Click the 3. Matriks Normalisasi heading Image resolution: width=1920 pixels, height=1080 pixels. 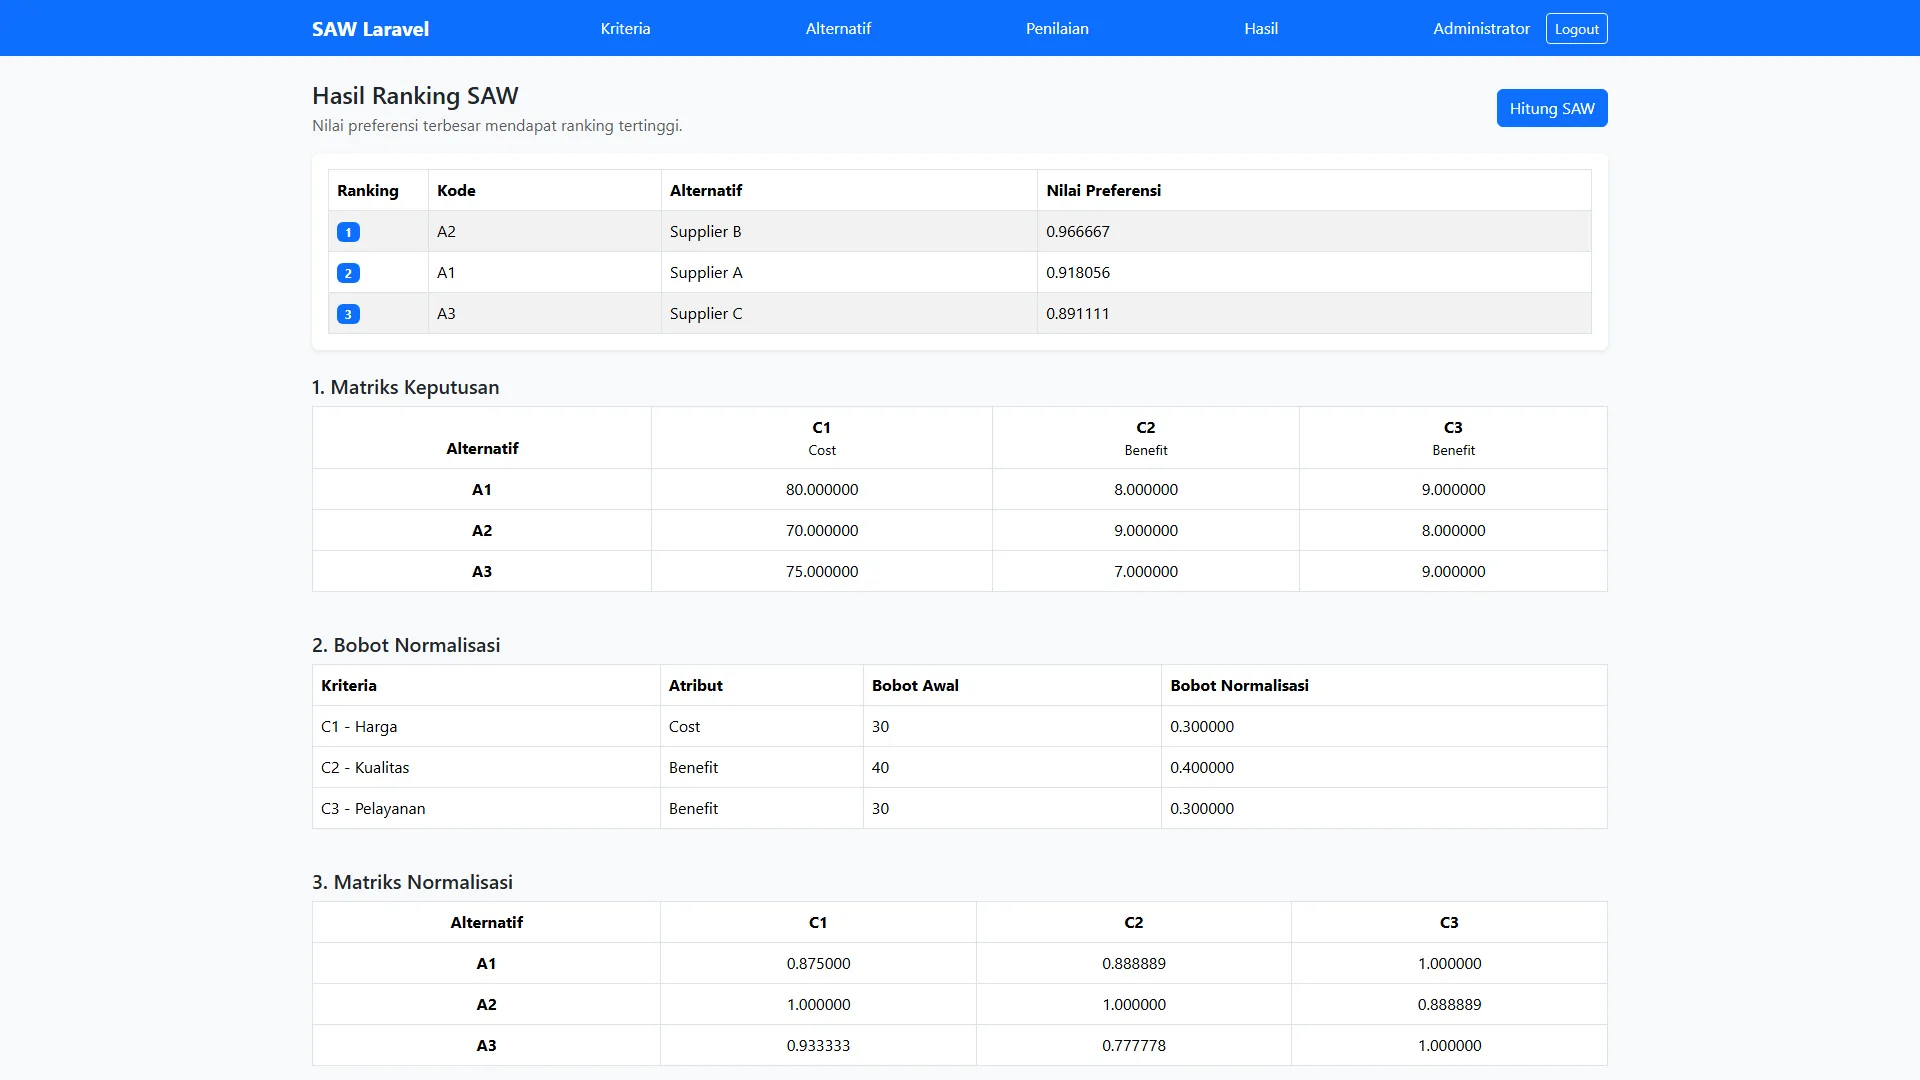[412, 882]
